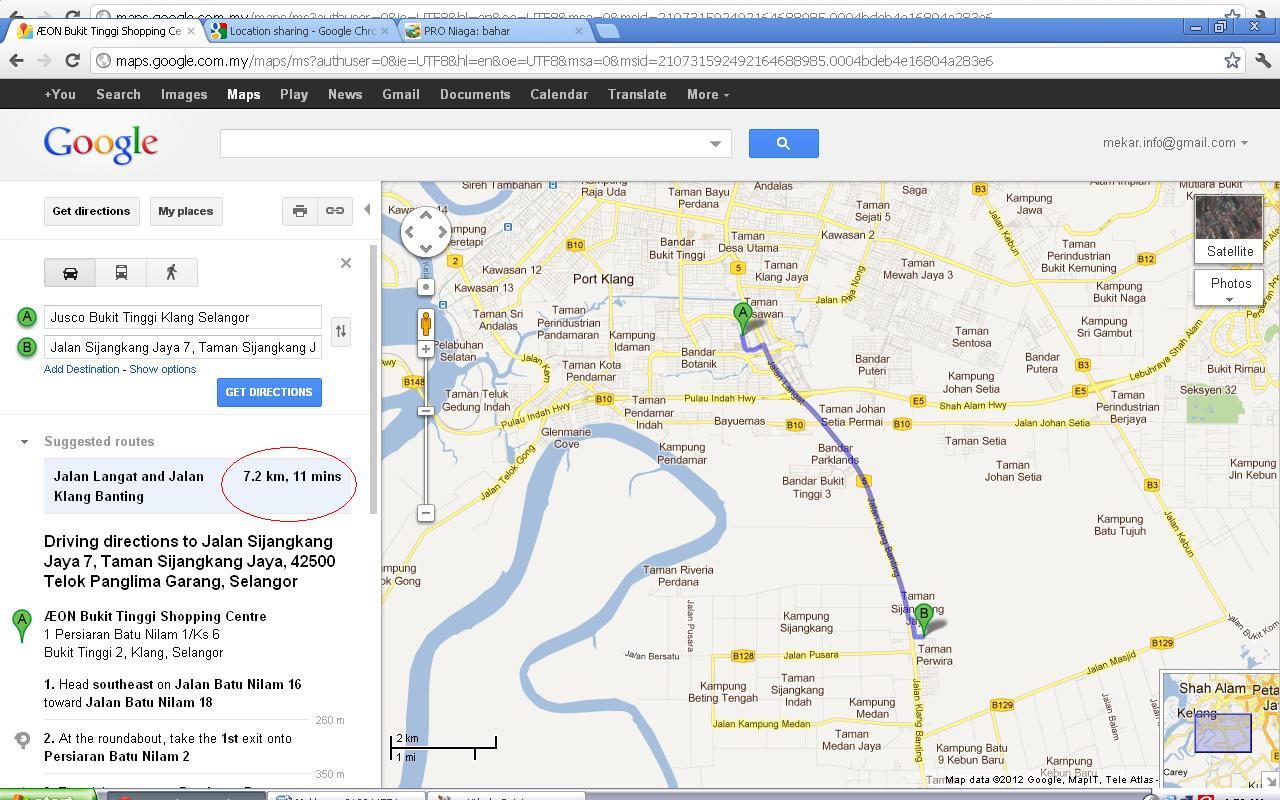Click the print icon
Viewport: 1280px width, 800px height.
(x=299, y=211)
